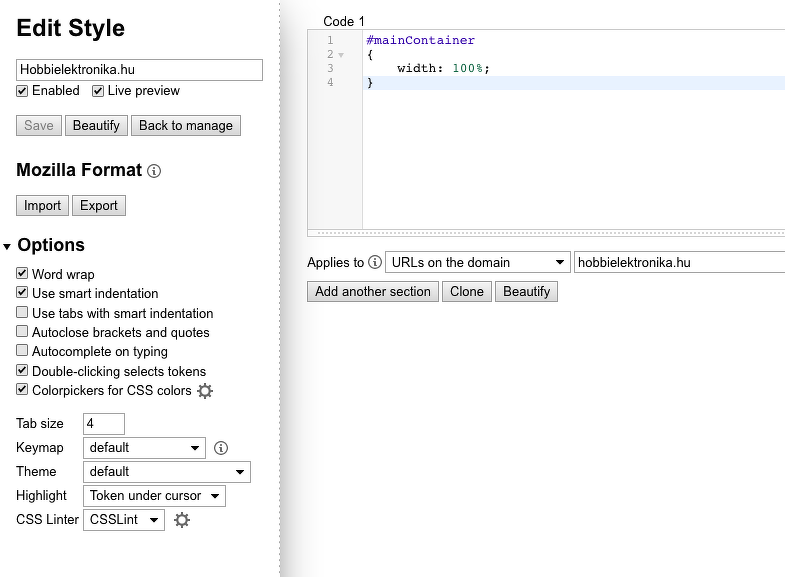This screenshot has height=577, width=785.
Task: Toggle the Enabled checkbox
Action: pyautogui.click(x=23, y=91)
